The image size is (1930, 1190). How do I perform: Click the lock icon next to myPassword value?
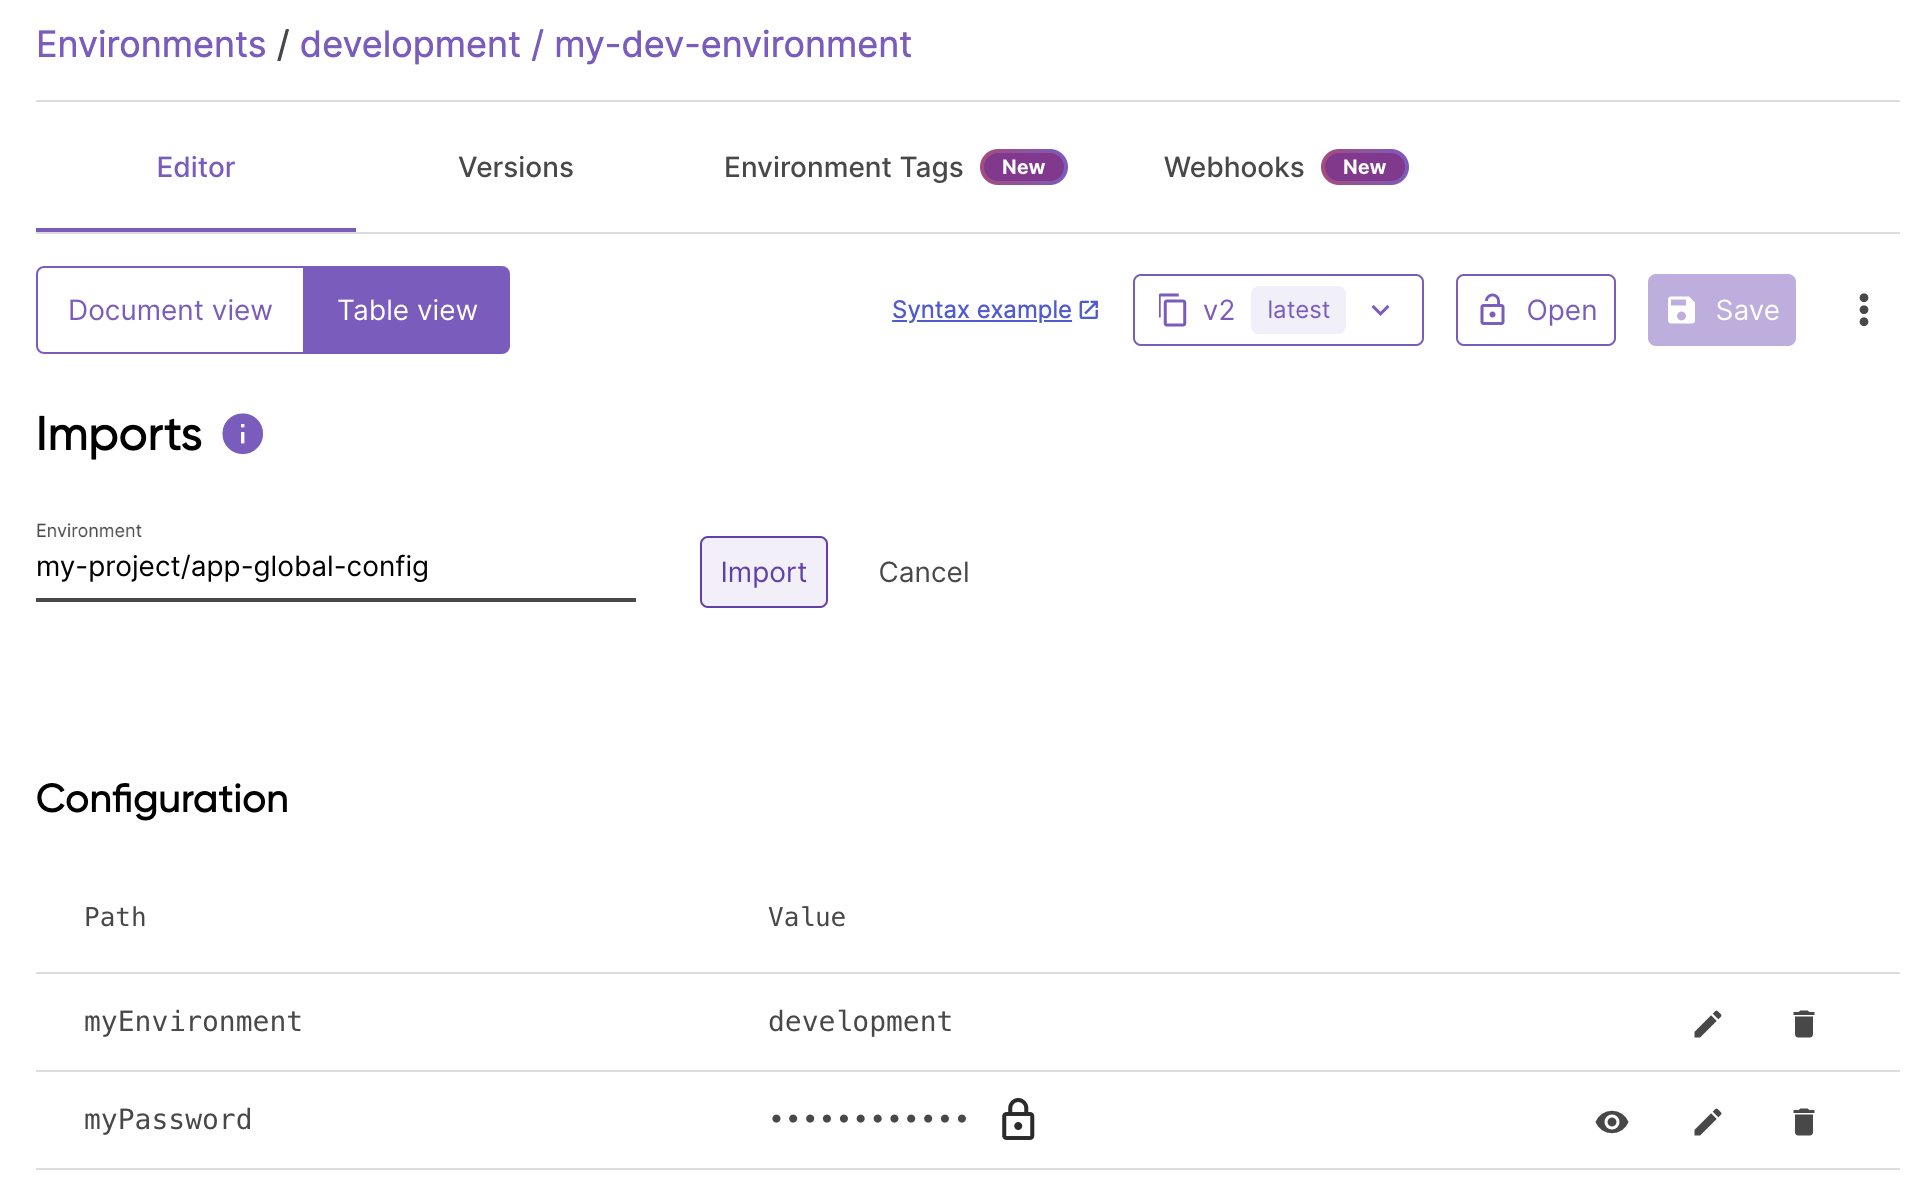(1018, 1119)
